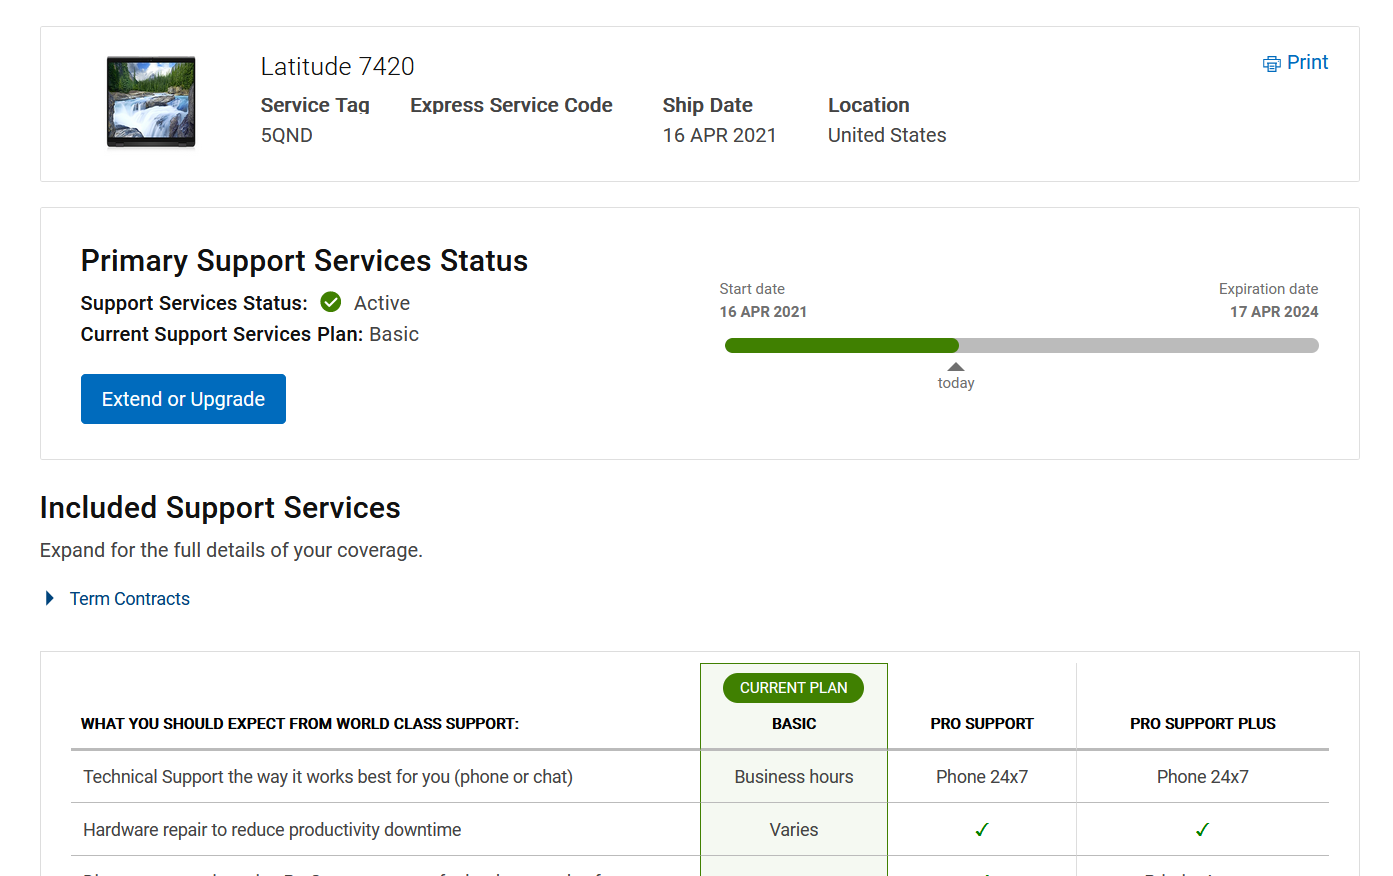The width and height of the screenshot is (1393, 876).
Task: Select the PRO SUPPORT PLUS column header
Action: coord(1202,724)
